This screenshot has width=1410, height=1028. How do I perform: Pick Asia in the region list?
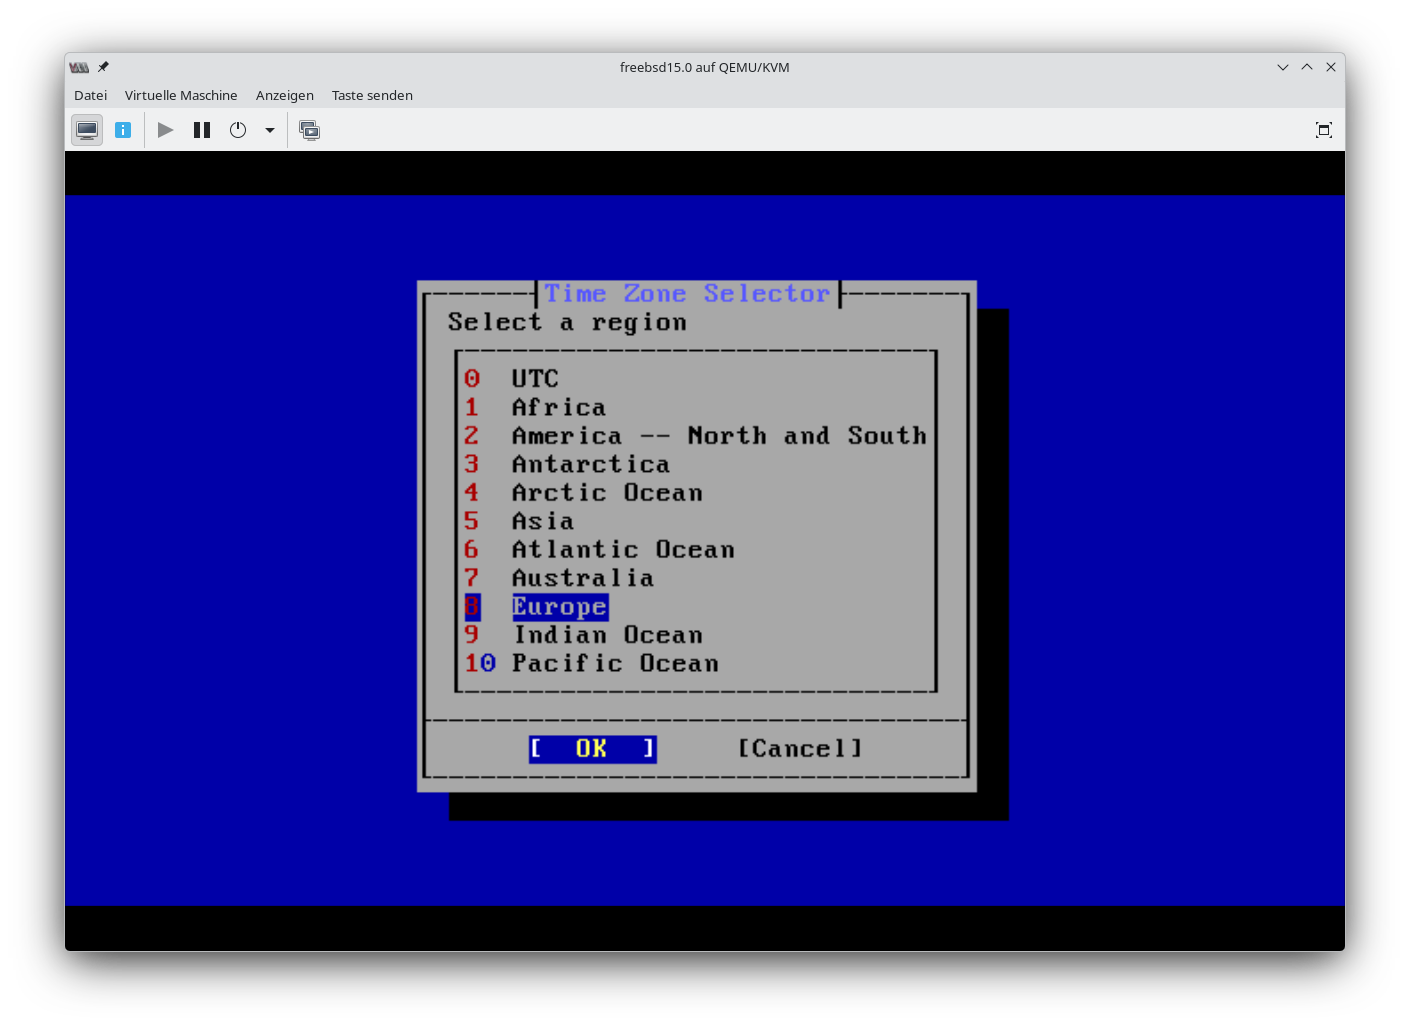pyautogui.click(x=543, y=522)
